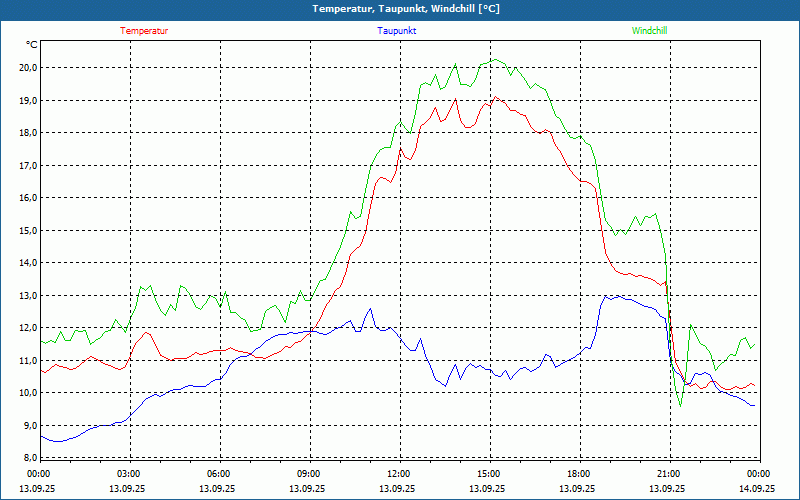Click the red Temperatur legend label
The width and height of the screenshot is (800, 500).
pyautogui.click(x=144, y=31)
